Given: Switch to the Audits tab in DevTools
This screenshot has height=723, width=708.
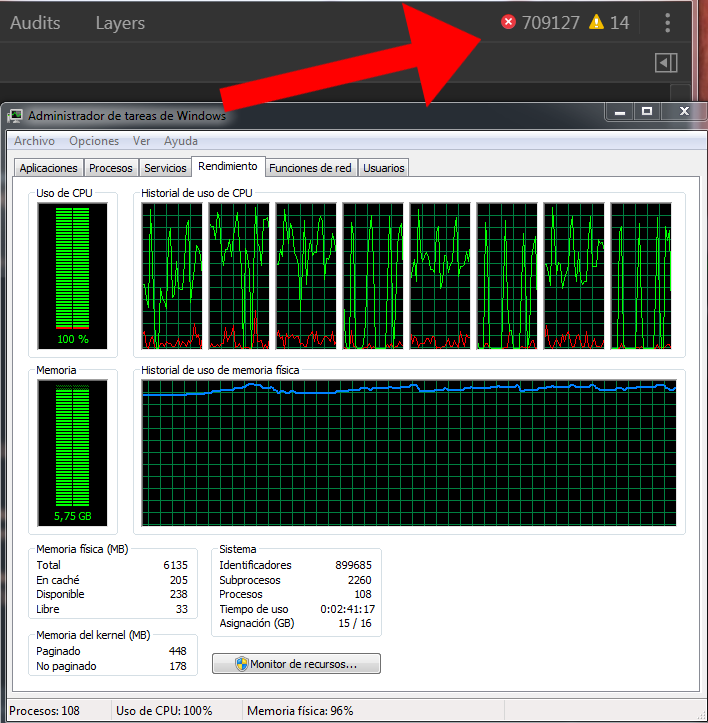Looking at the screenshot, I should [x=35, y=23].
